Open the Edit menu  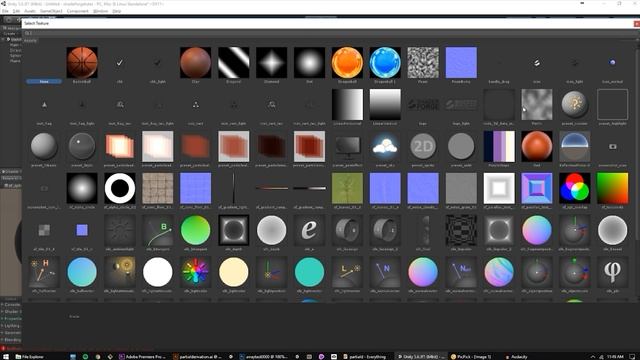coord(16,11)
